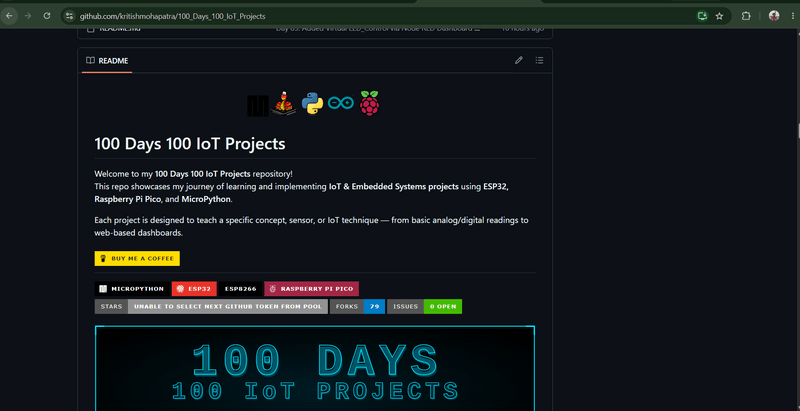Open site information icon in address bar

pyautogui.click(x=70, y=16)
